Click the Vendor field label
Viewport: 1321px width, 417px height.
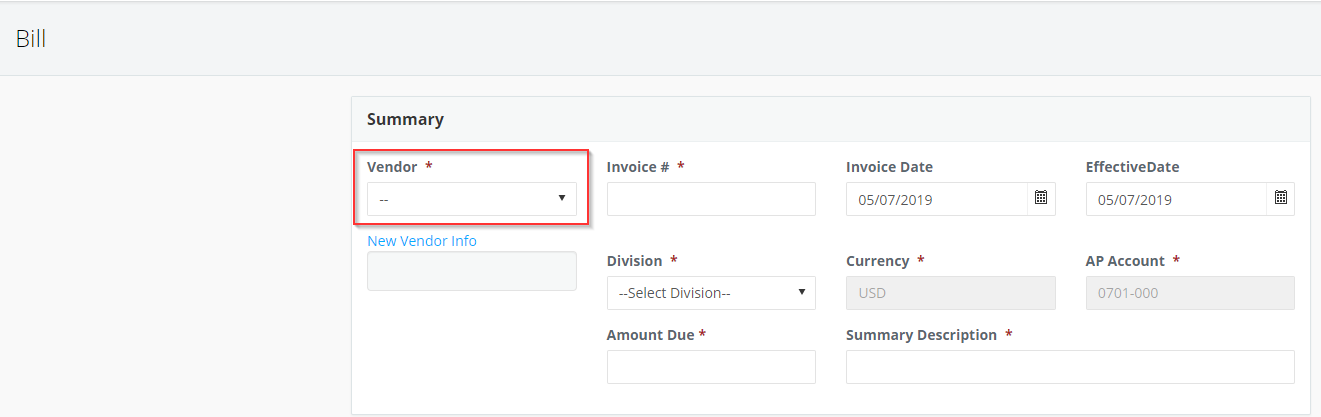tap(392, 167)
